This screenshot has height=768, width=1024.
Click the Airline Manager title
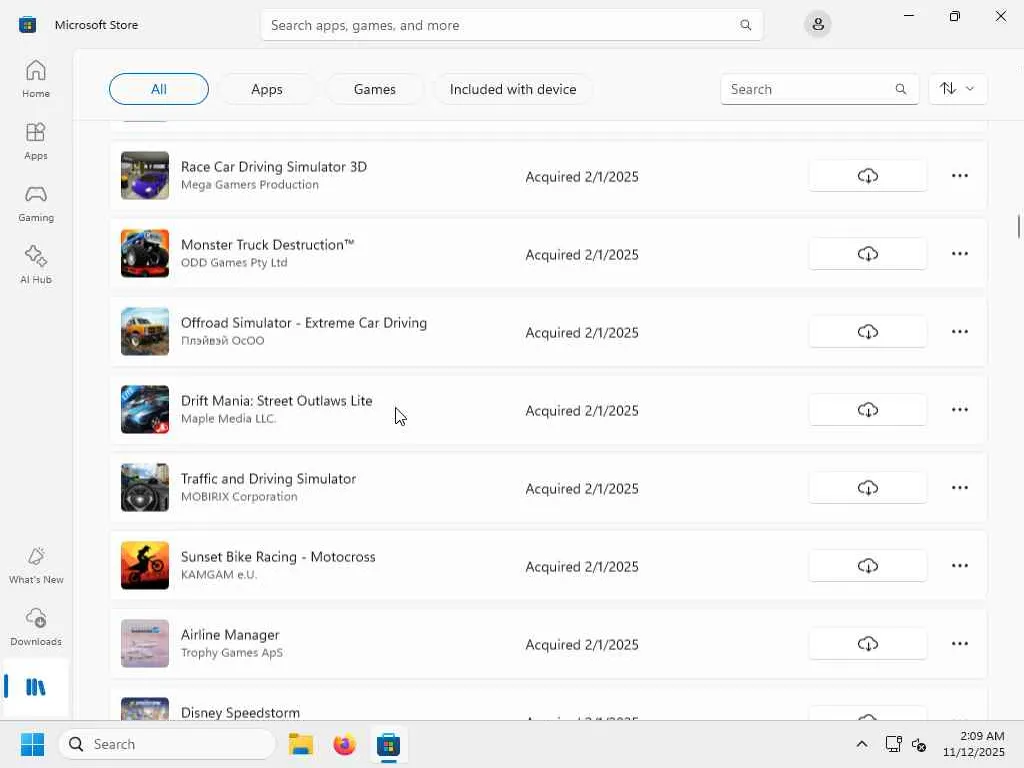pos(230,635)
